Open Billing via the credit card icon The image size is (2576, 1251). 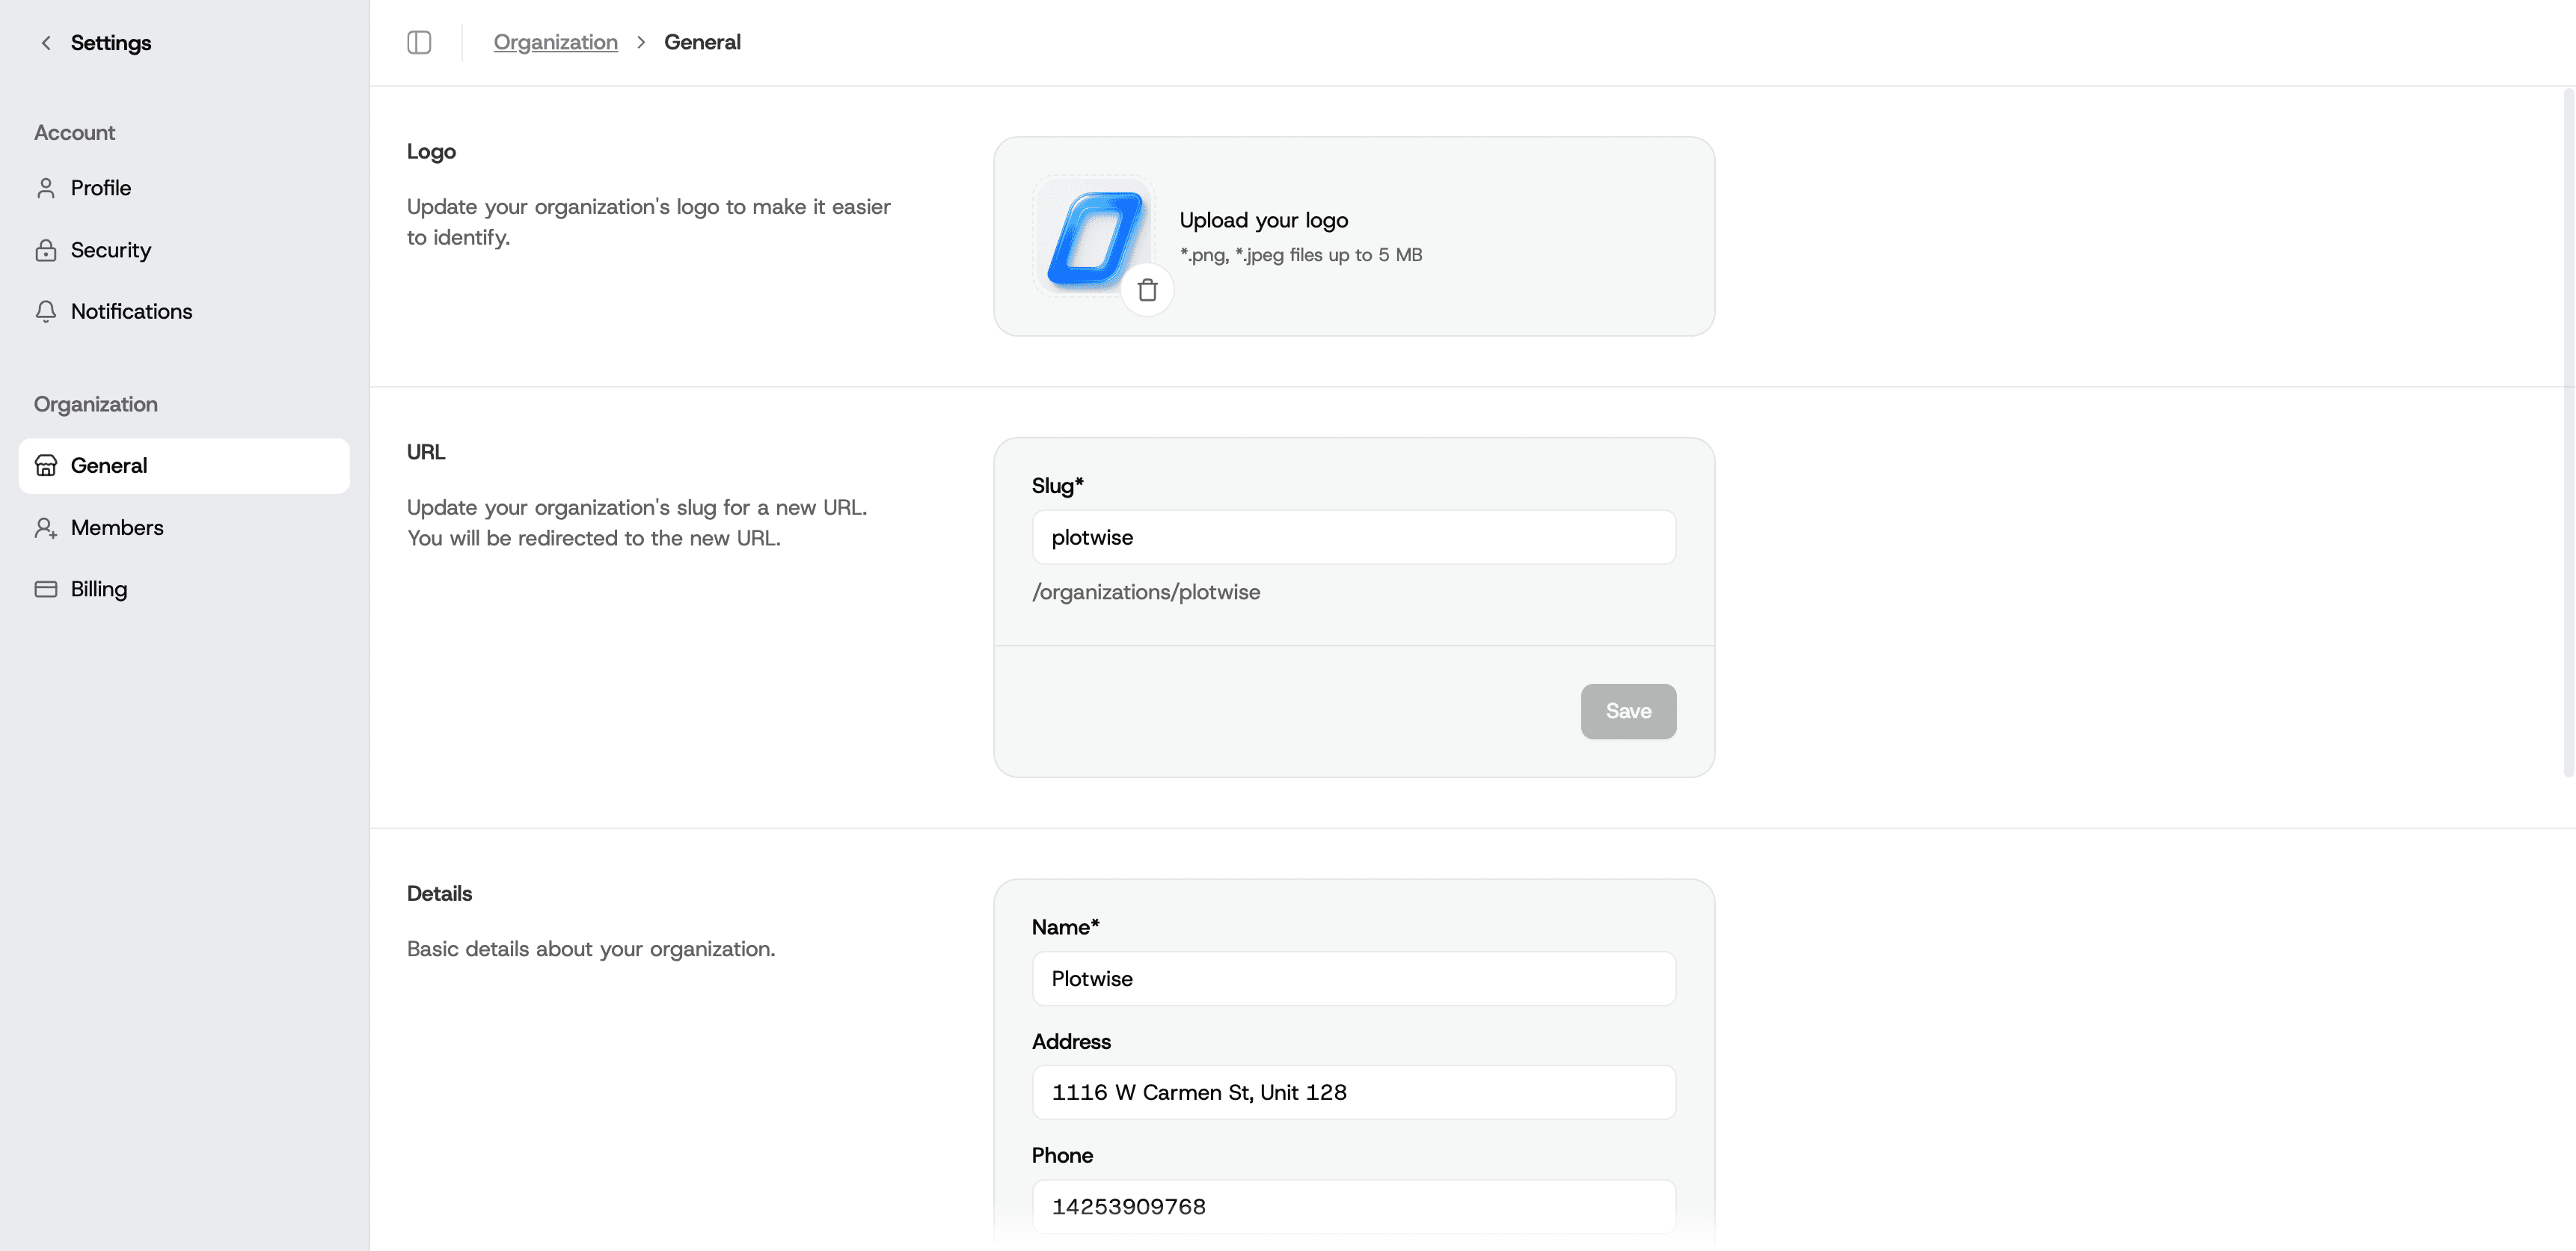46,589
